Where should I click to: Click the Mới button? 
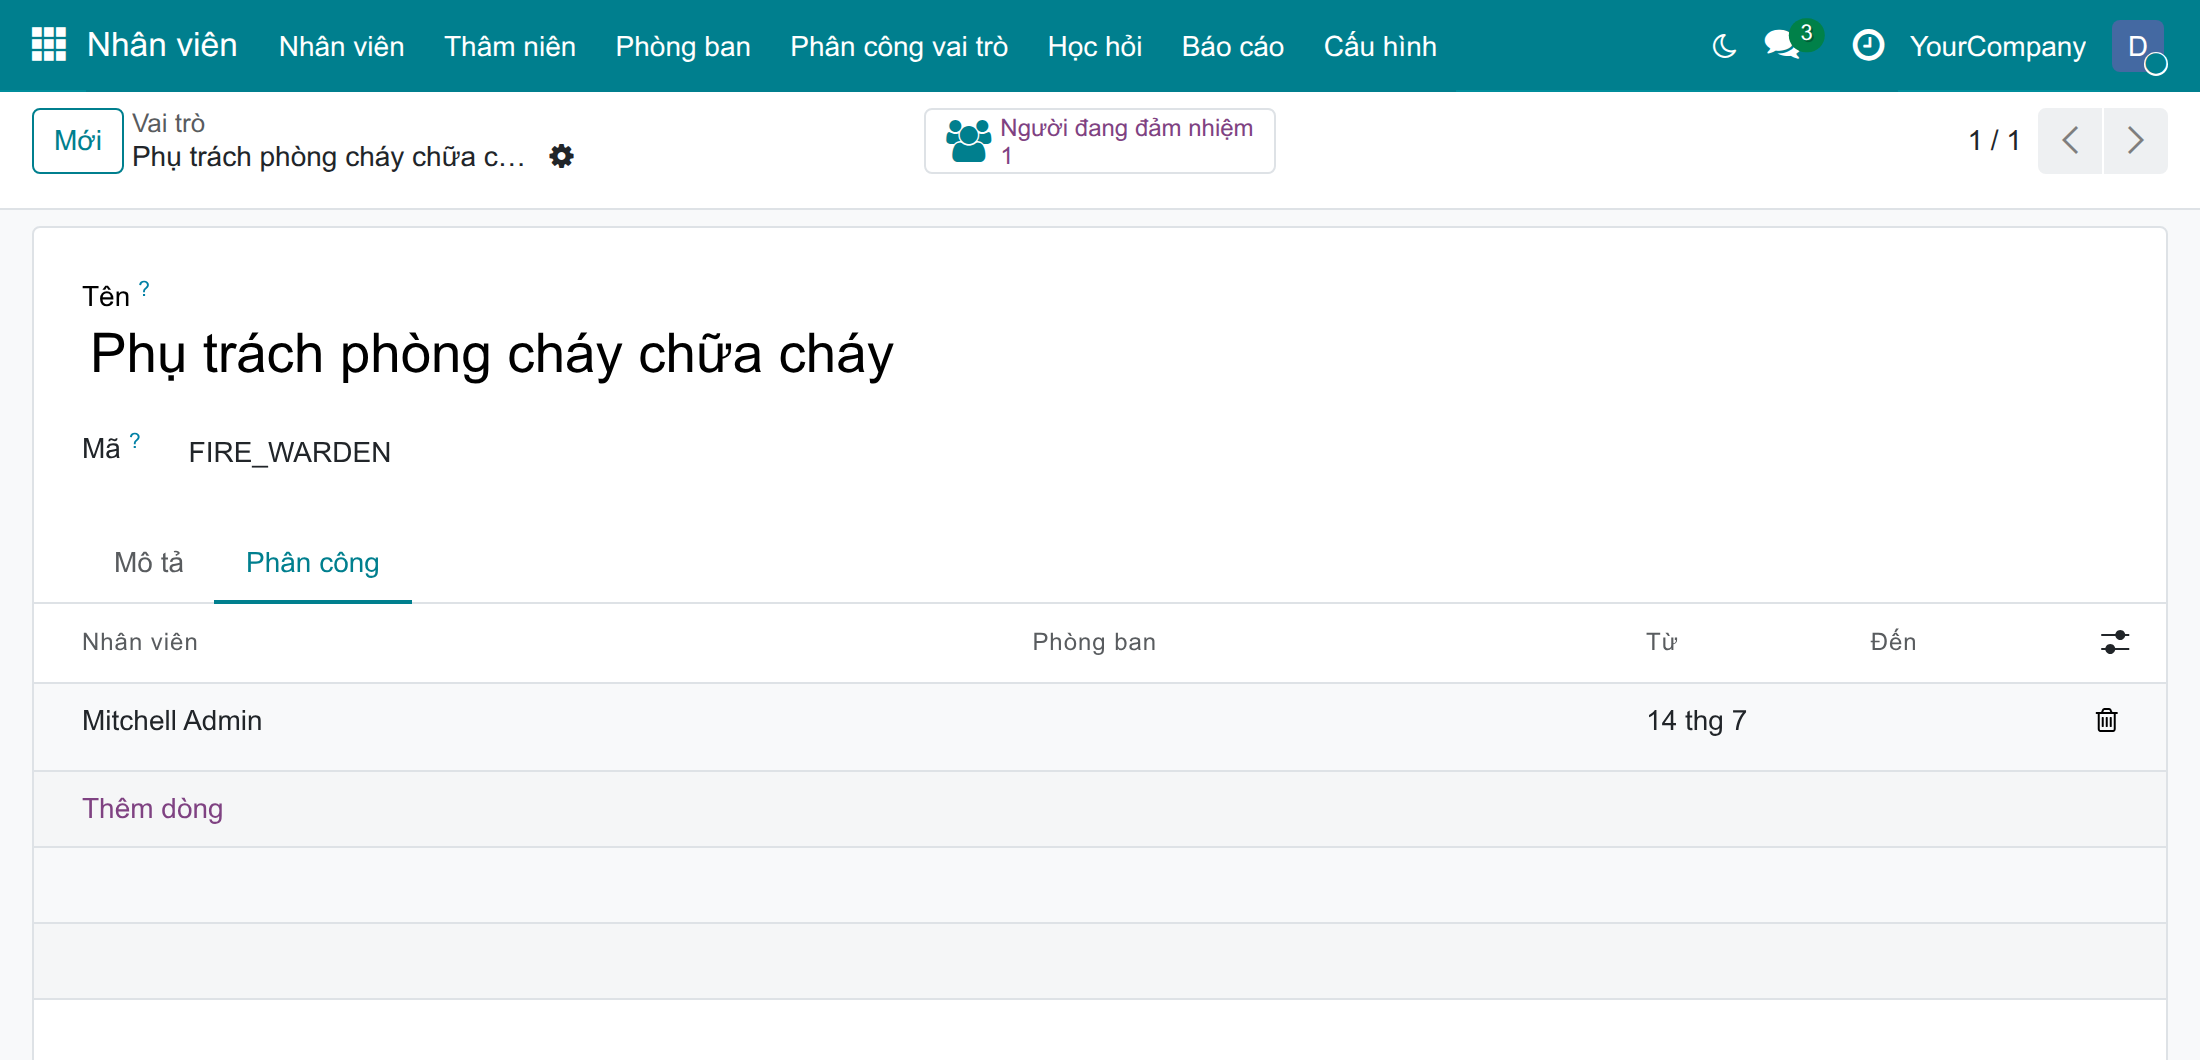[x=78, y=141]
